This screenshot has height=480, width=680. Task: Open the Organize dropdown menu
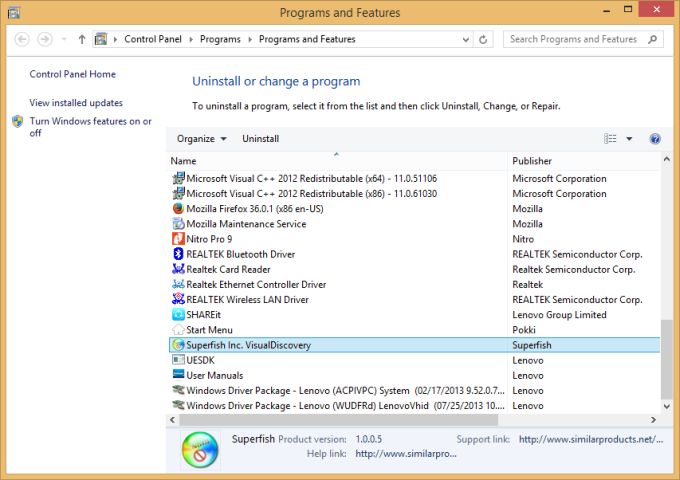(202, 139)
